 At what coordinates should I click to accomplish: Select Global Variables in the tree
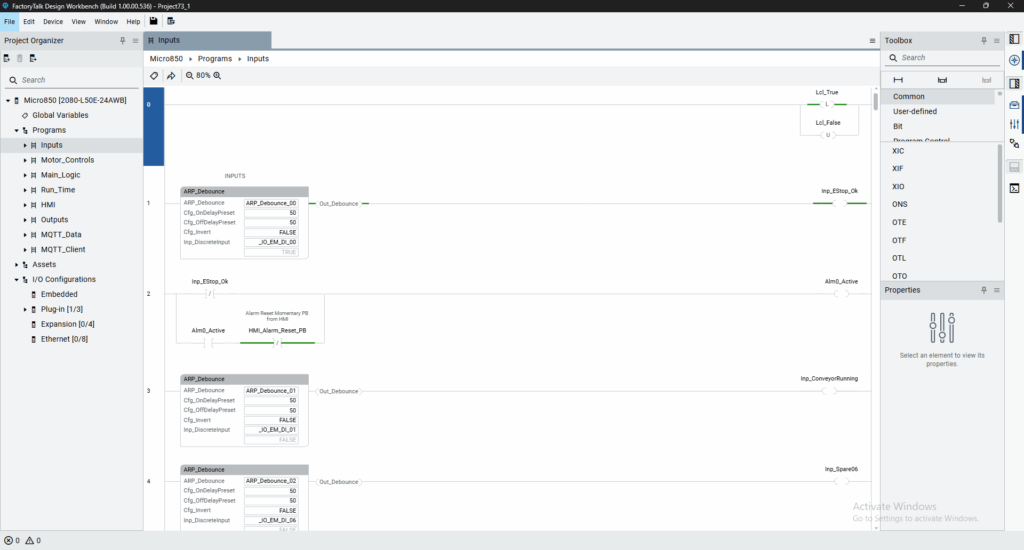pos(60,116)
